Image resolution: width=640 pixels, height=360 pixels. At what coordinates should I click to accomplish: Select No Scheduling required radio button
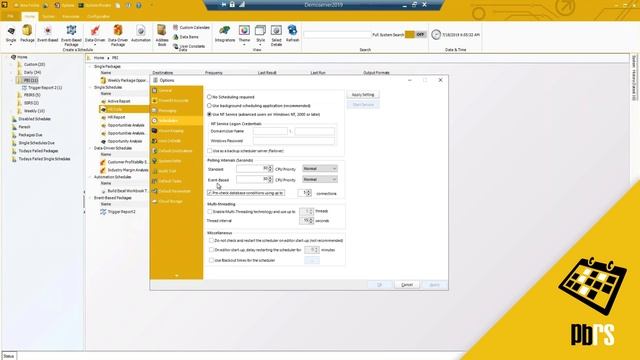coord(209,97)
